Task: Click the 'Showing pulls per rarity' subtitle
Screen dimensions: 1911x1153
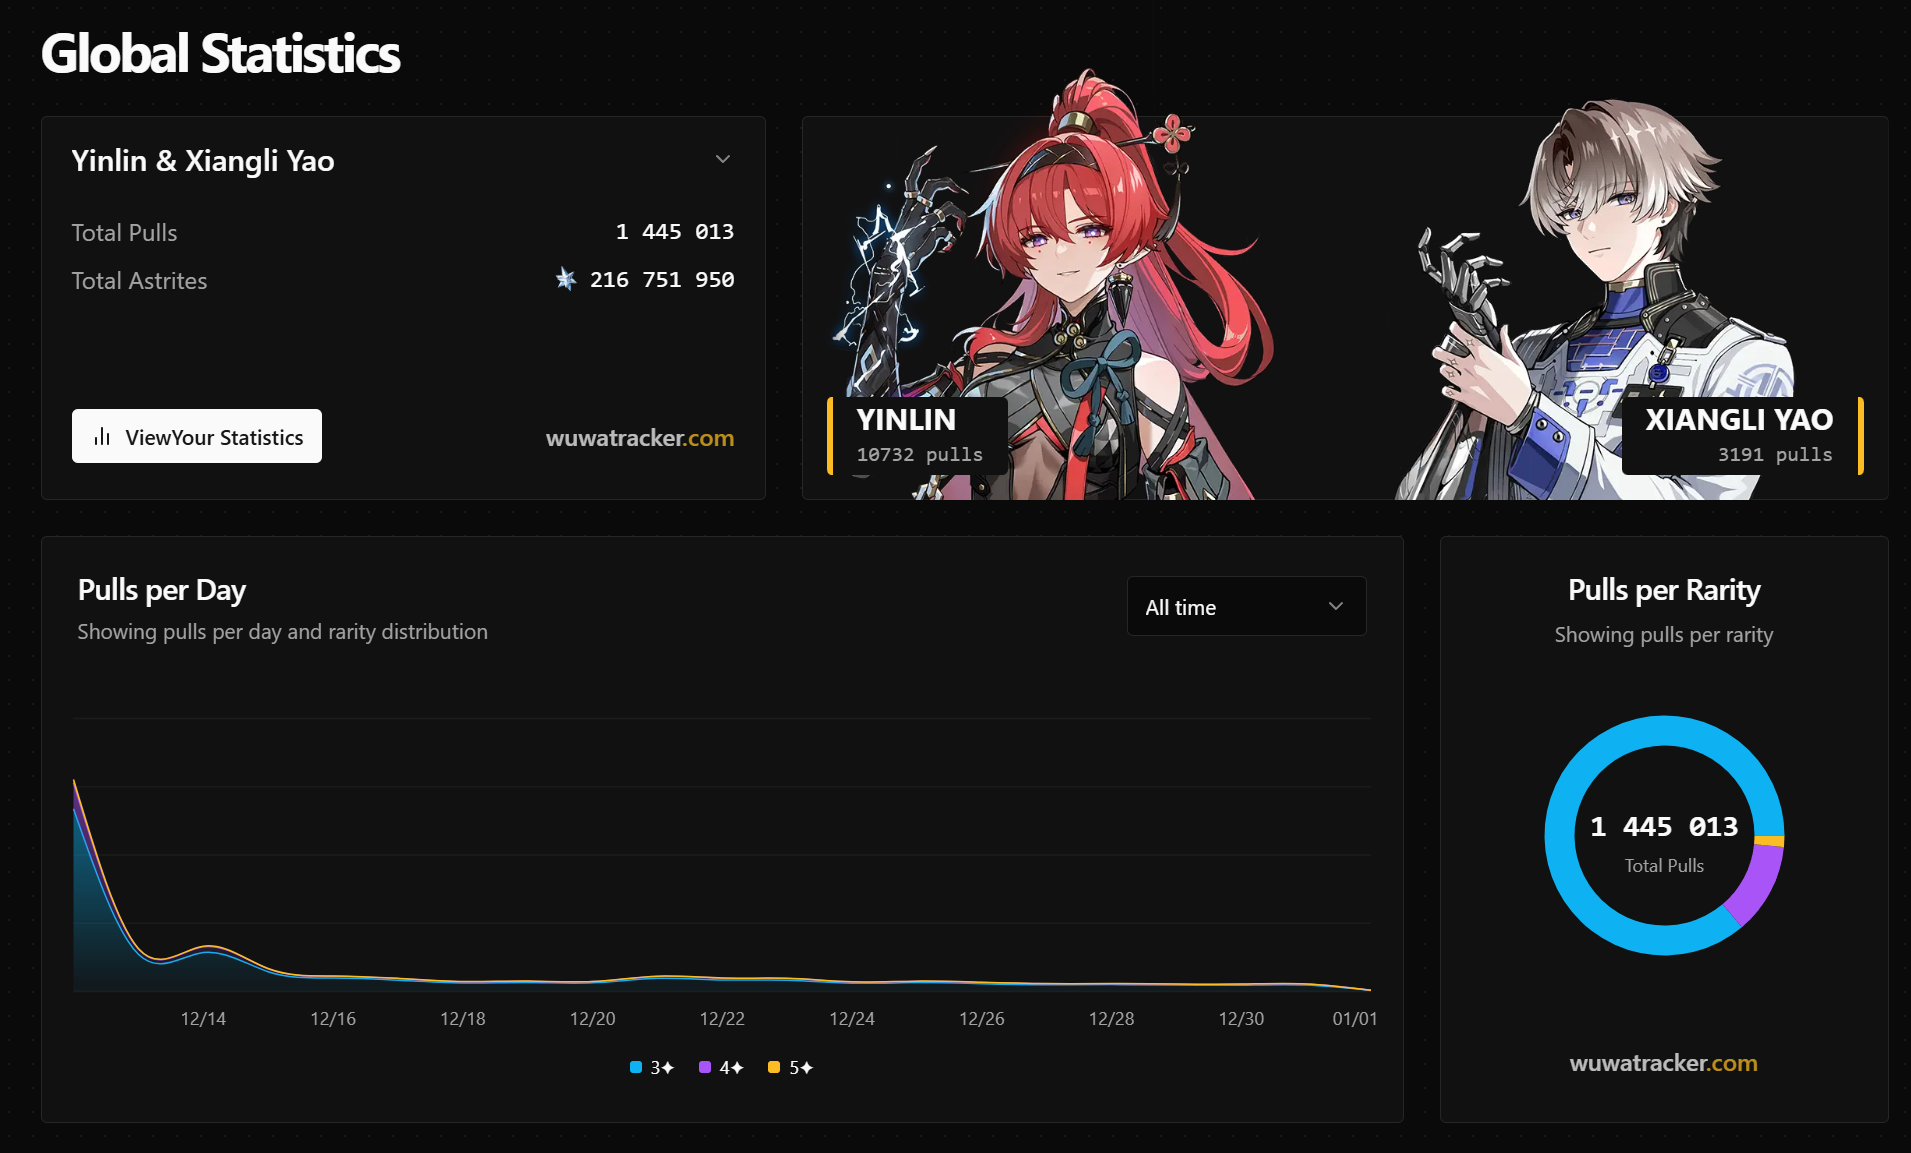Action: point(1664,635)
